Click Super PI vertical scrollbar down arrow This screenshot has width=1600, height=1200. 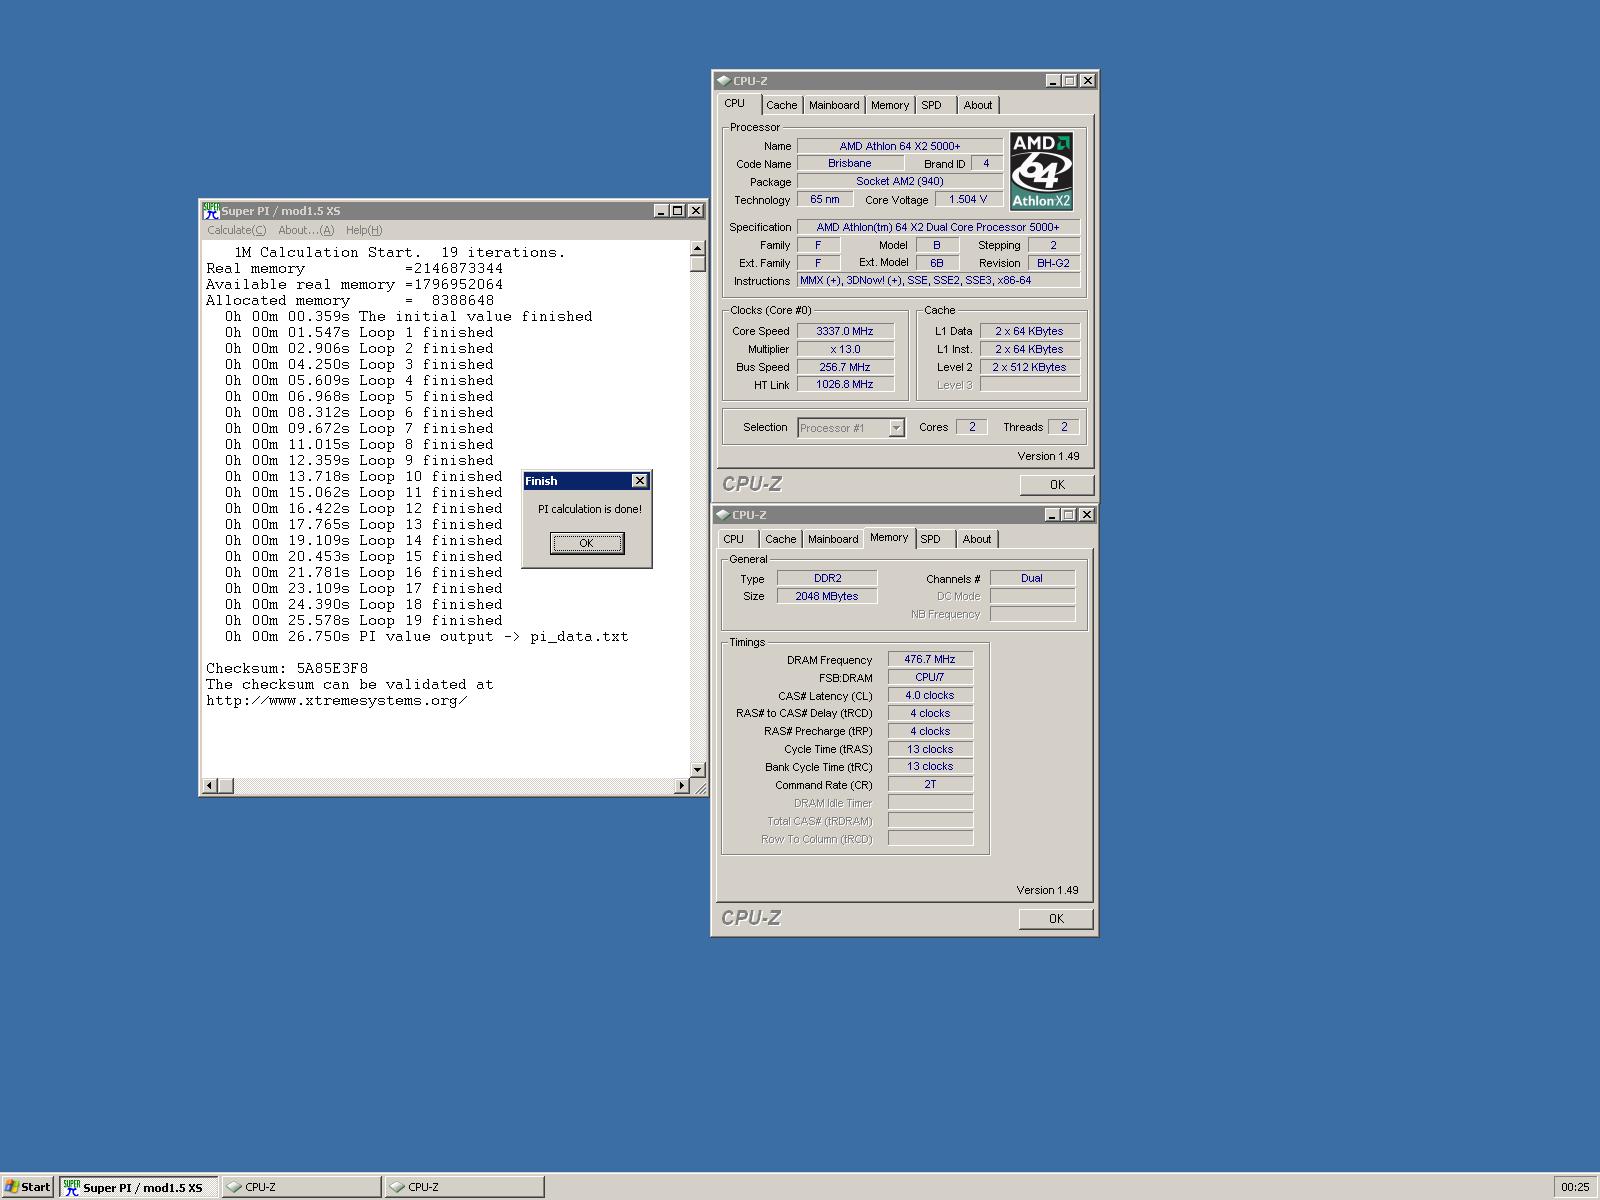698,770
